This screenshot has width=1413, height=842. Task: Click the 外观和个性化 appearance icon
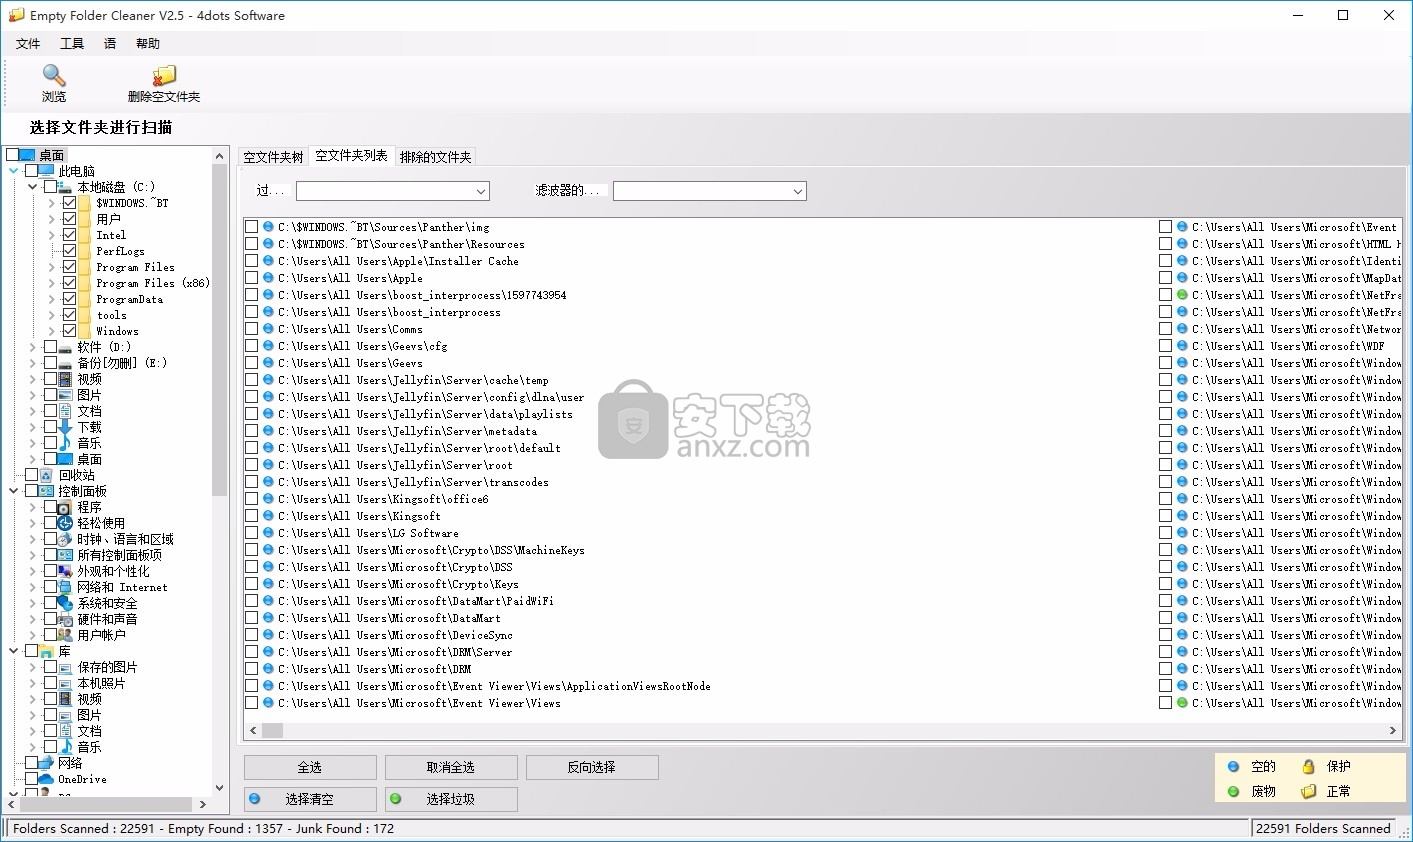65,571
